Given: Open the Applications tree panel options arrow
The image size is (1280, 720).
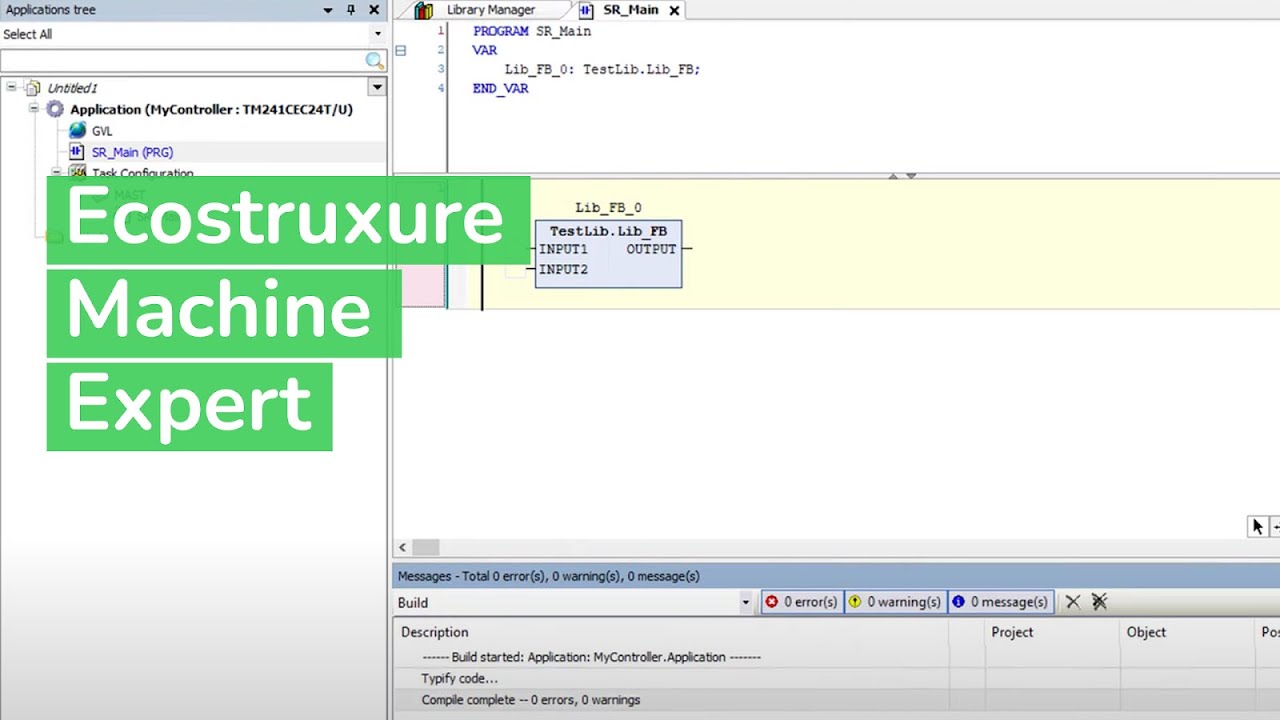Looking at the screenshot, I should [x=327, y=10].
